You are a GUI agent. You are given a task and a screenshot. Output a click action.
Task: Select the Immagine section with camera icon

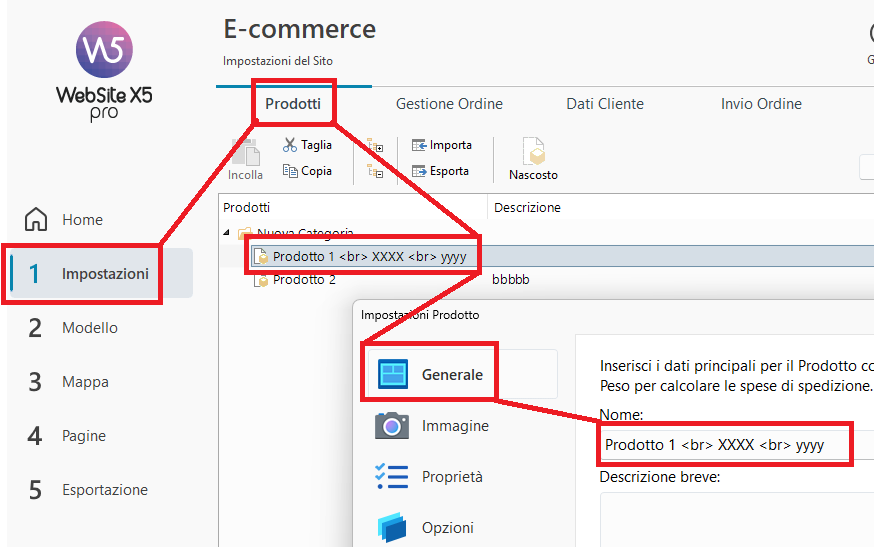[x=455, y=426]
